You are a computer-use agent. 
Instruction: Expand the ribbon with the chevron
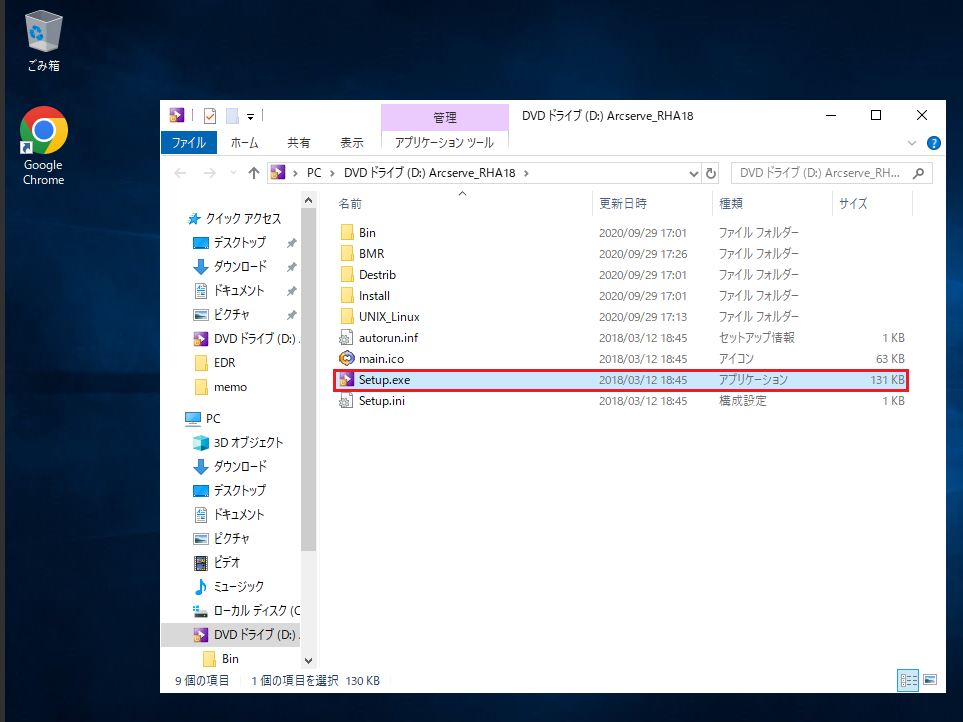click(911, 143)
